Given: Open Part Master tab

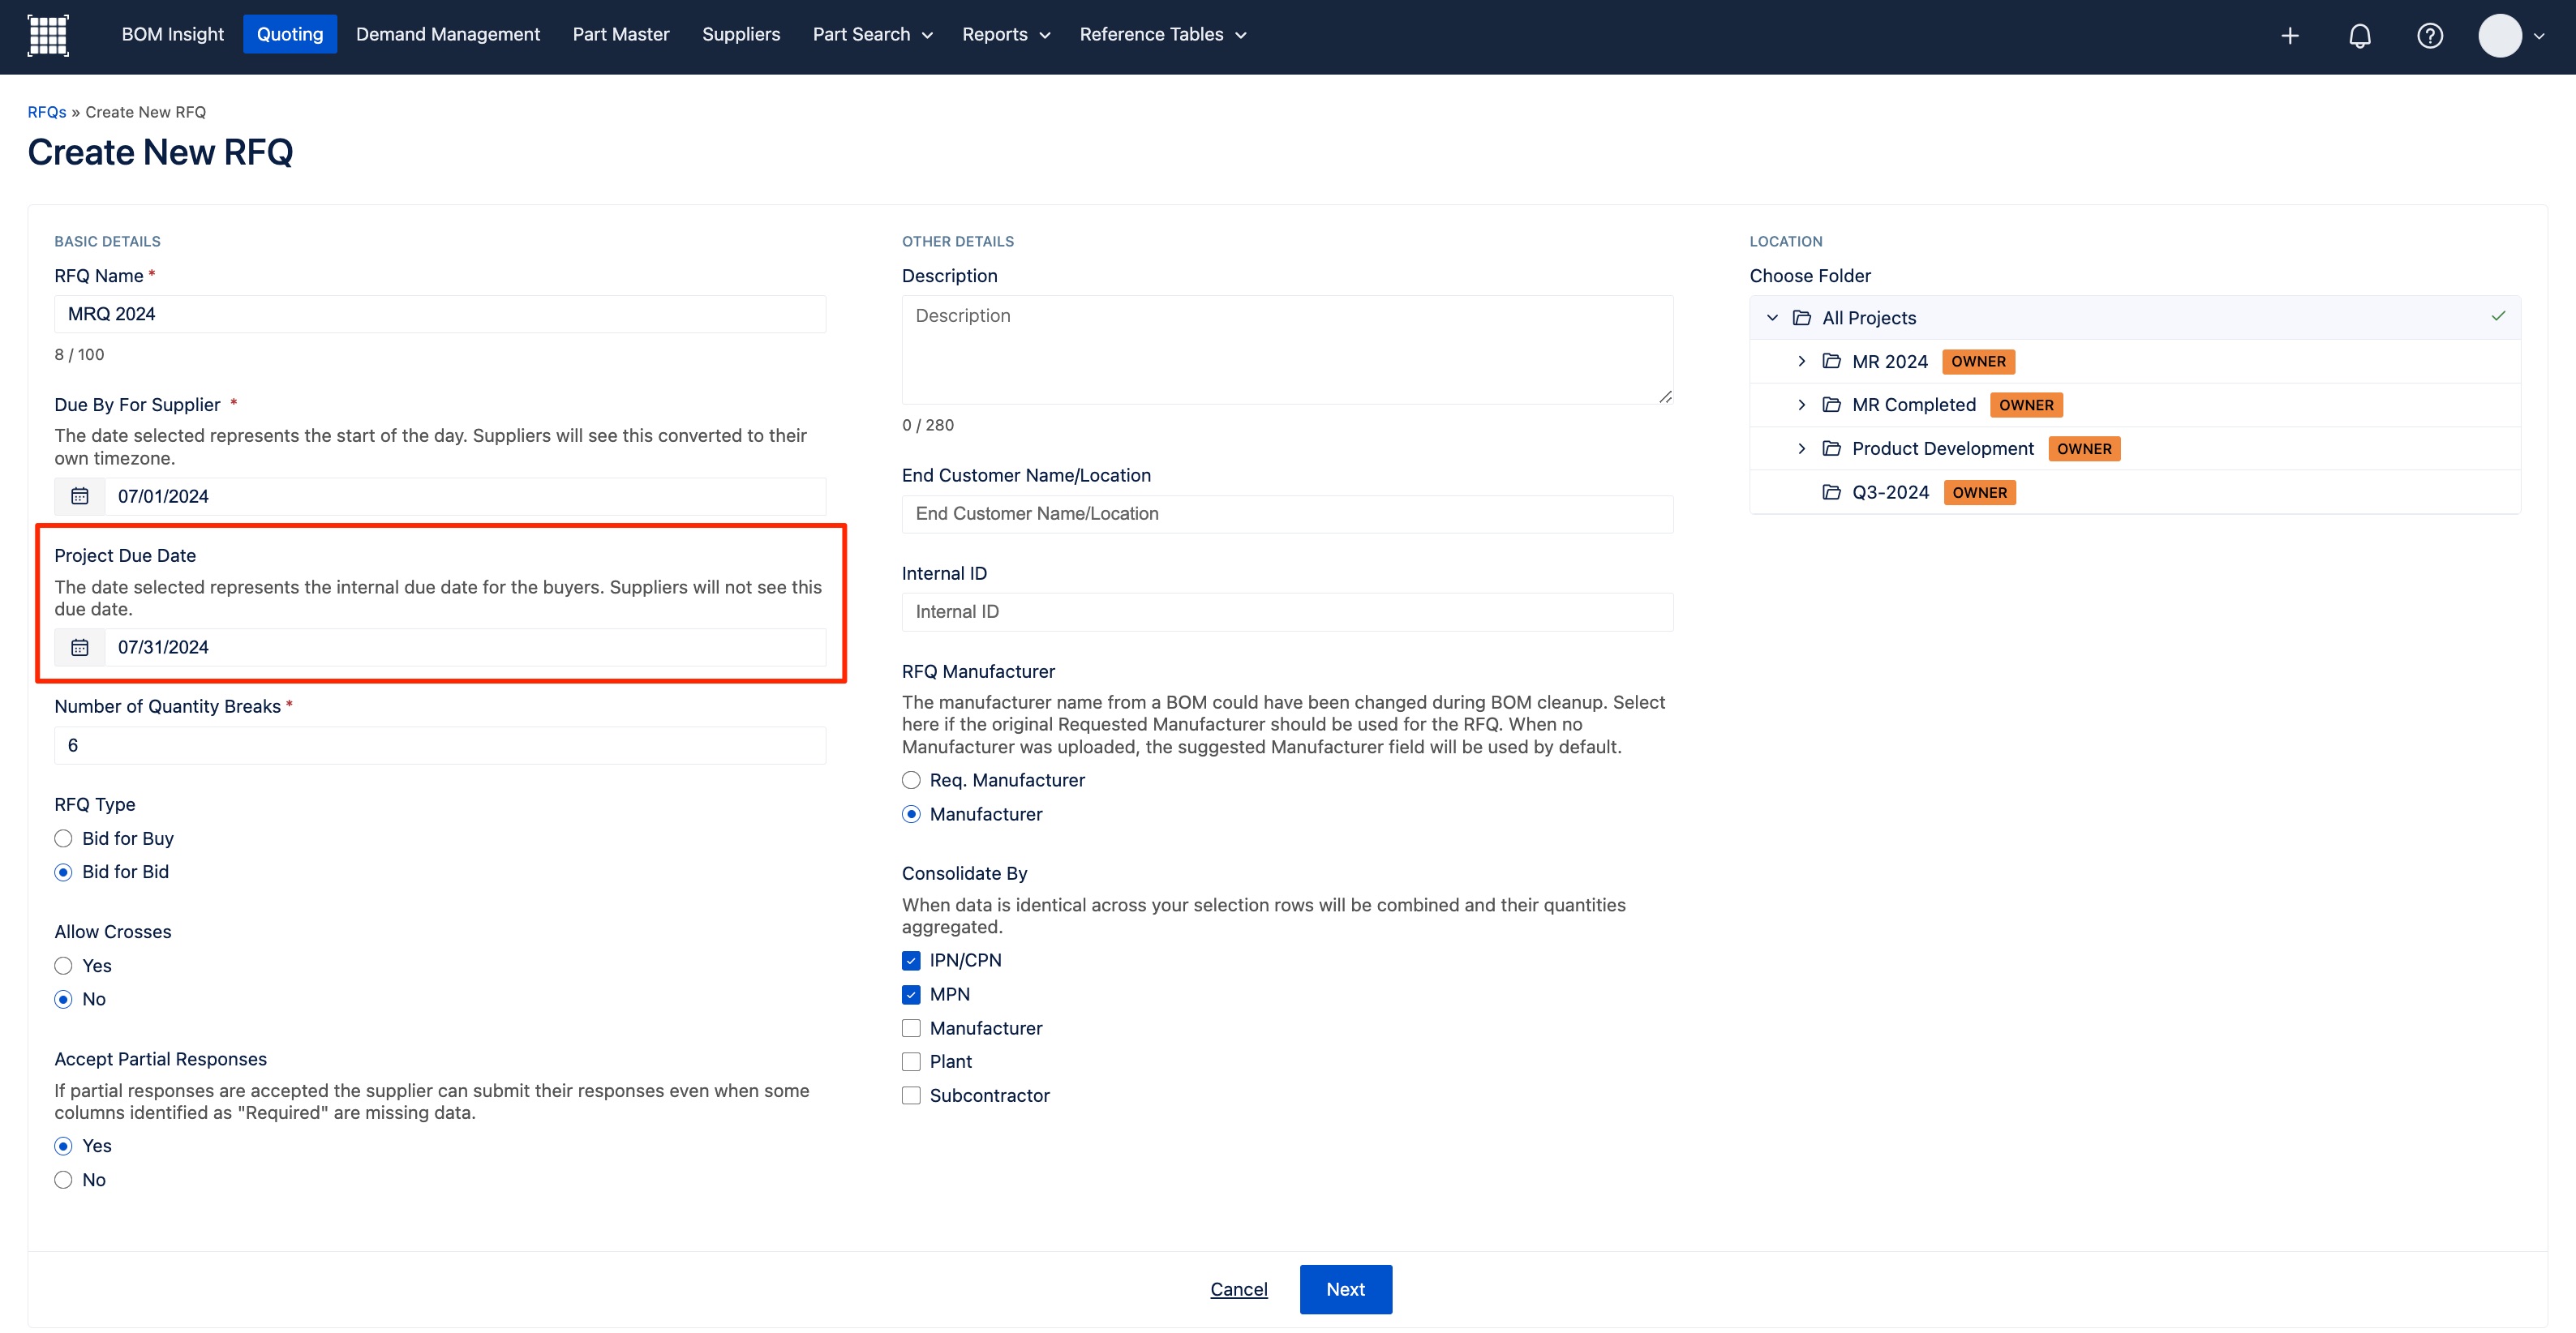Looking at the screenshot, I should point(621,34).
